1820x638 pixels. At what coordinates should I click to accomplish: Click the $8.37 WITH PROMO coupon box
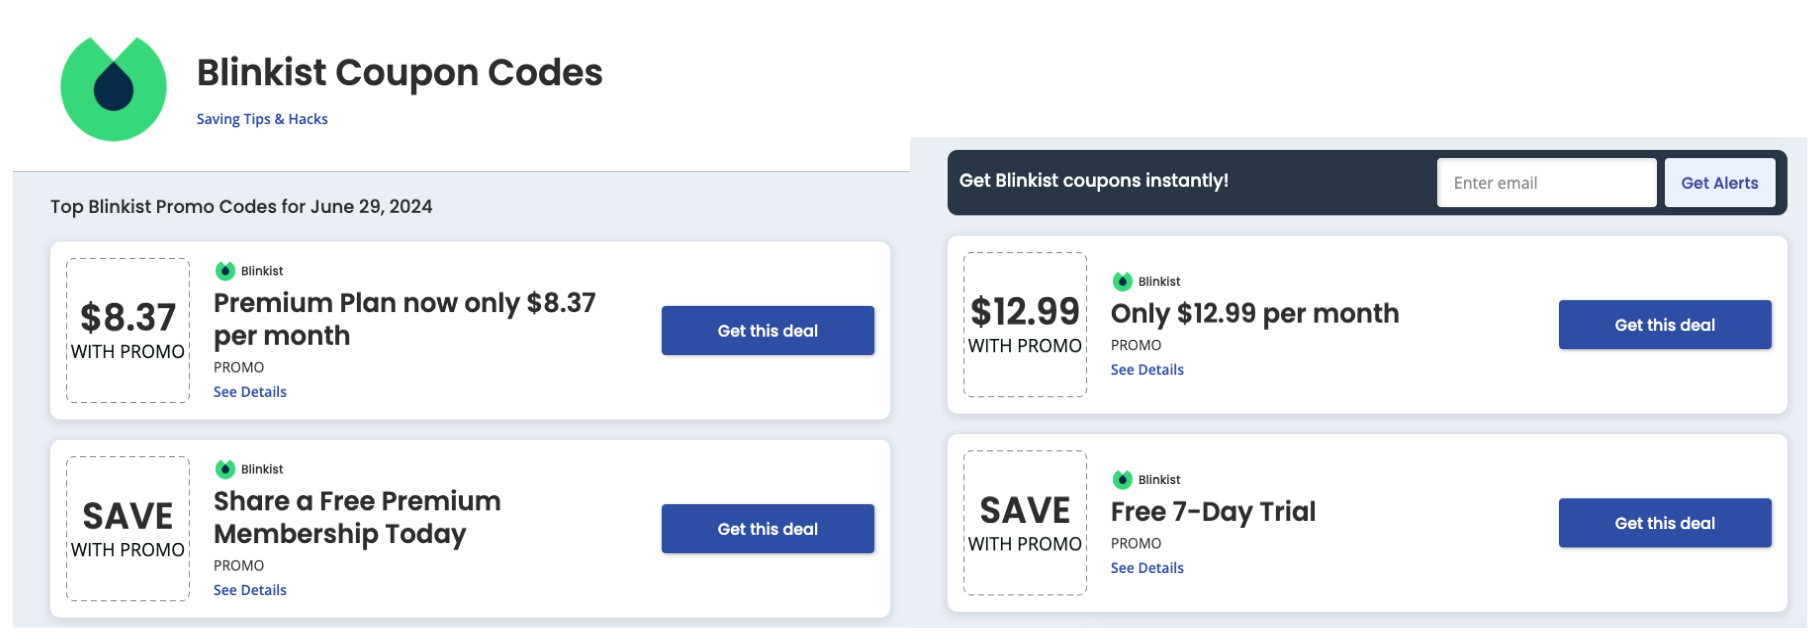coord(128,331)
